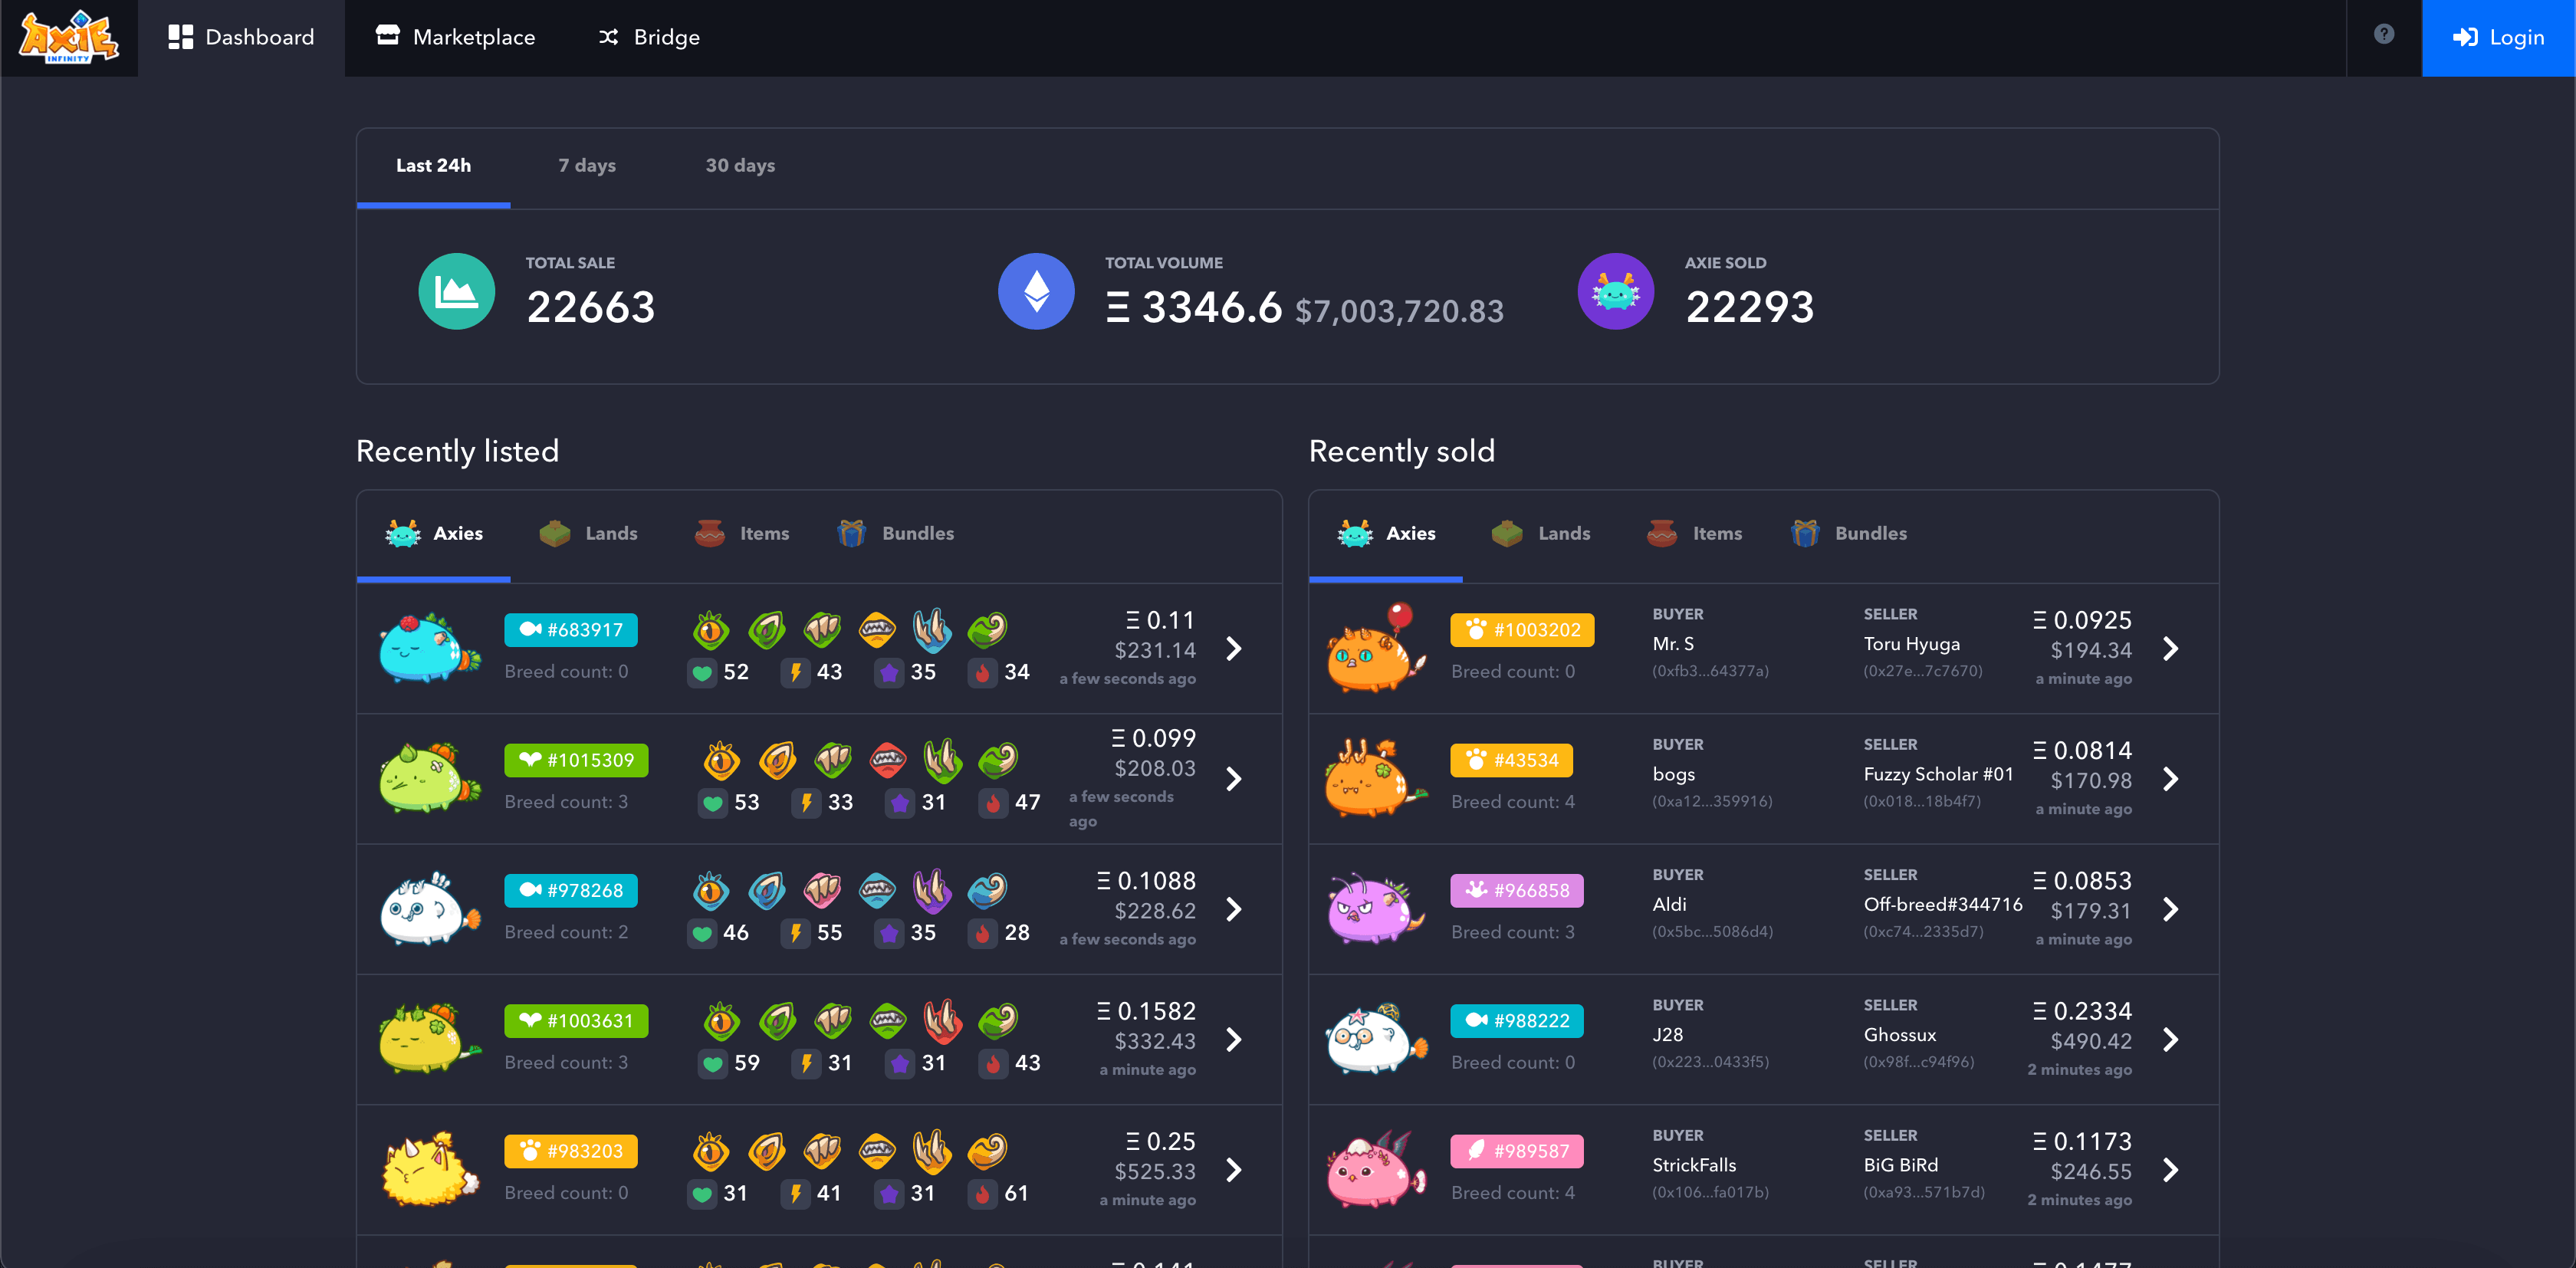Click the Total Sale chart icon

(x=456, y=291)
